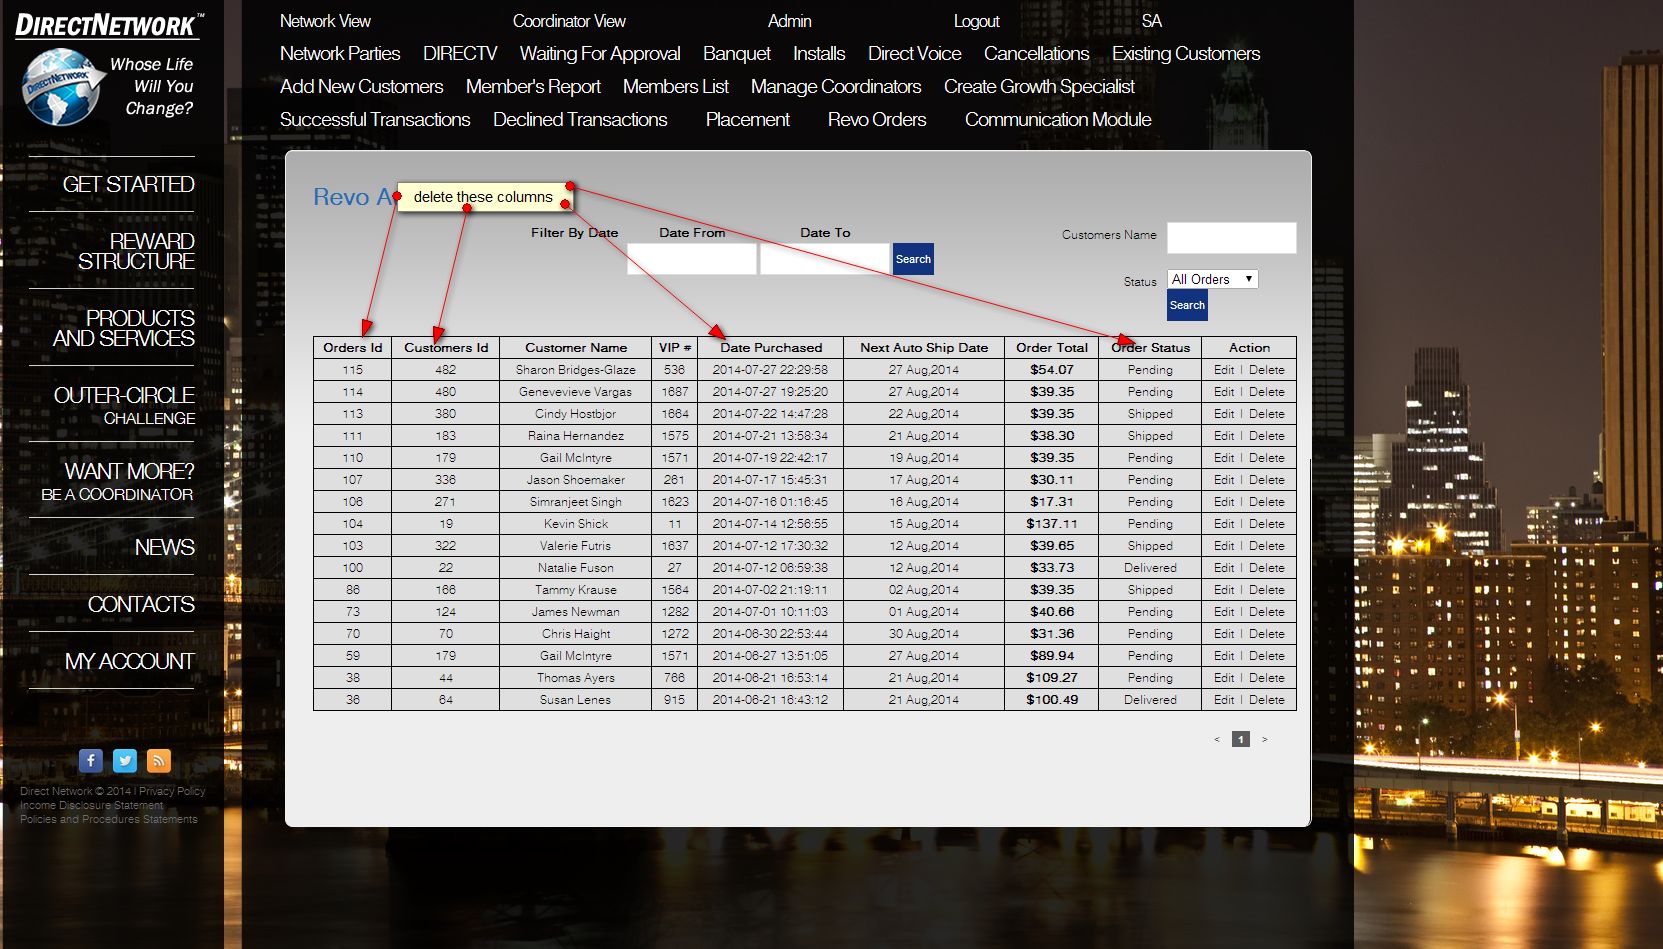Open the Placement page

[748, 120]
